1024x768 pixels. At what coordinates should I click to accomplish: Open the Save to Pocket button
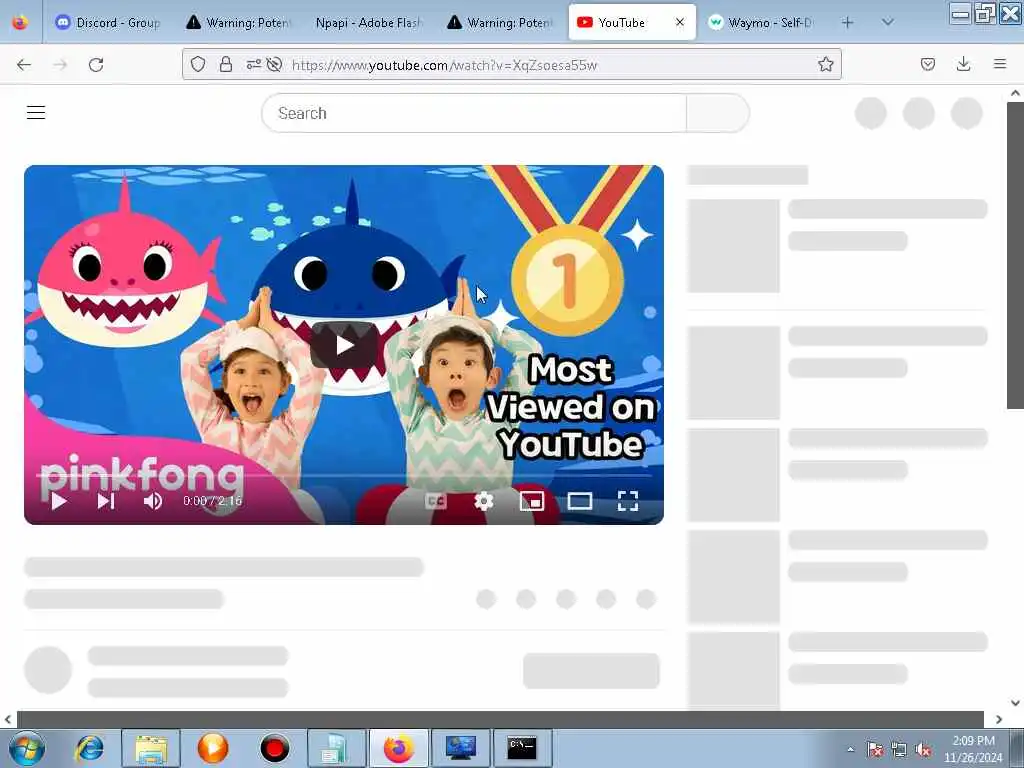pyautogui.click(x=927, y=64)
